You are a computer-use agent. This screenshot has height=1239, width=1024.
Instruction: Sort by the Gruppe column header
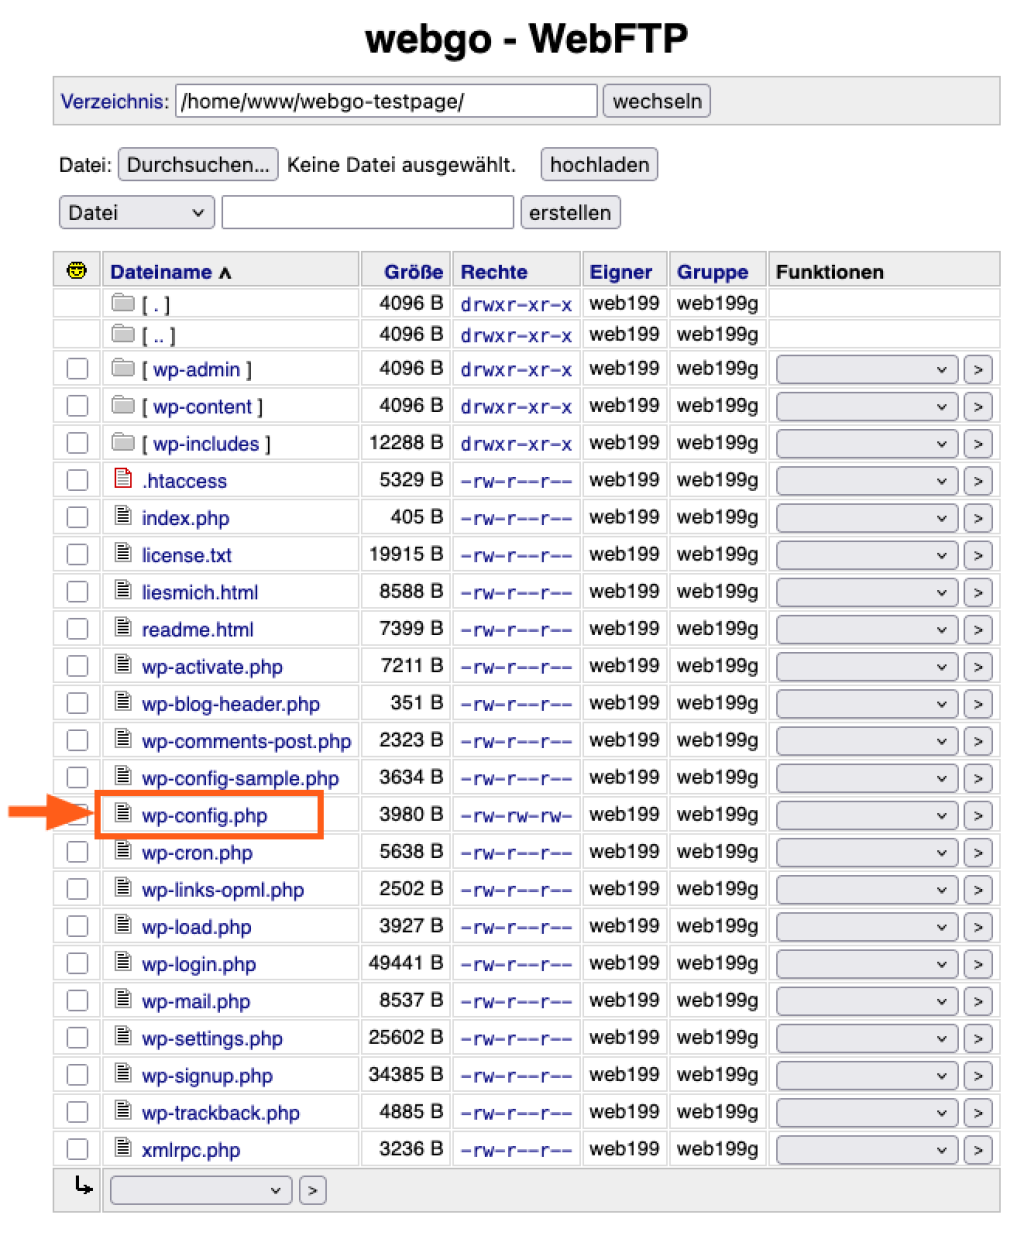pos(712,272)
